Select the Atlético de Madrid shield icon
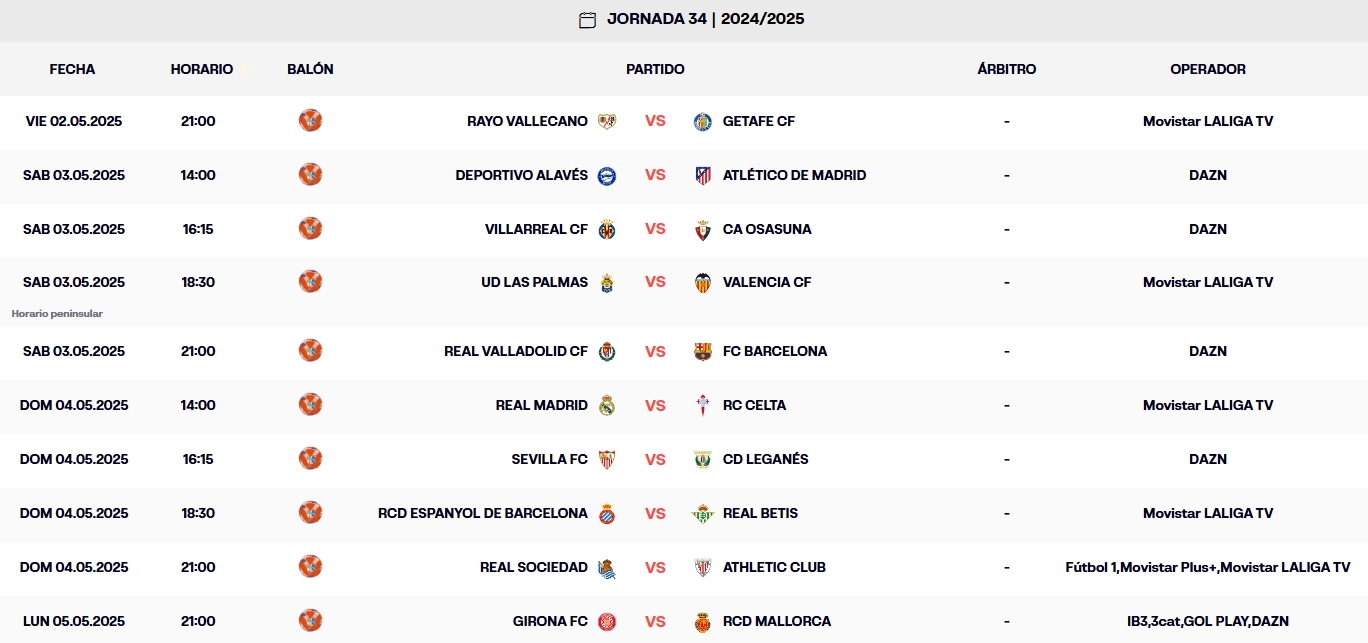The image size is (1368, 643). click(702, 174)
